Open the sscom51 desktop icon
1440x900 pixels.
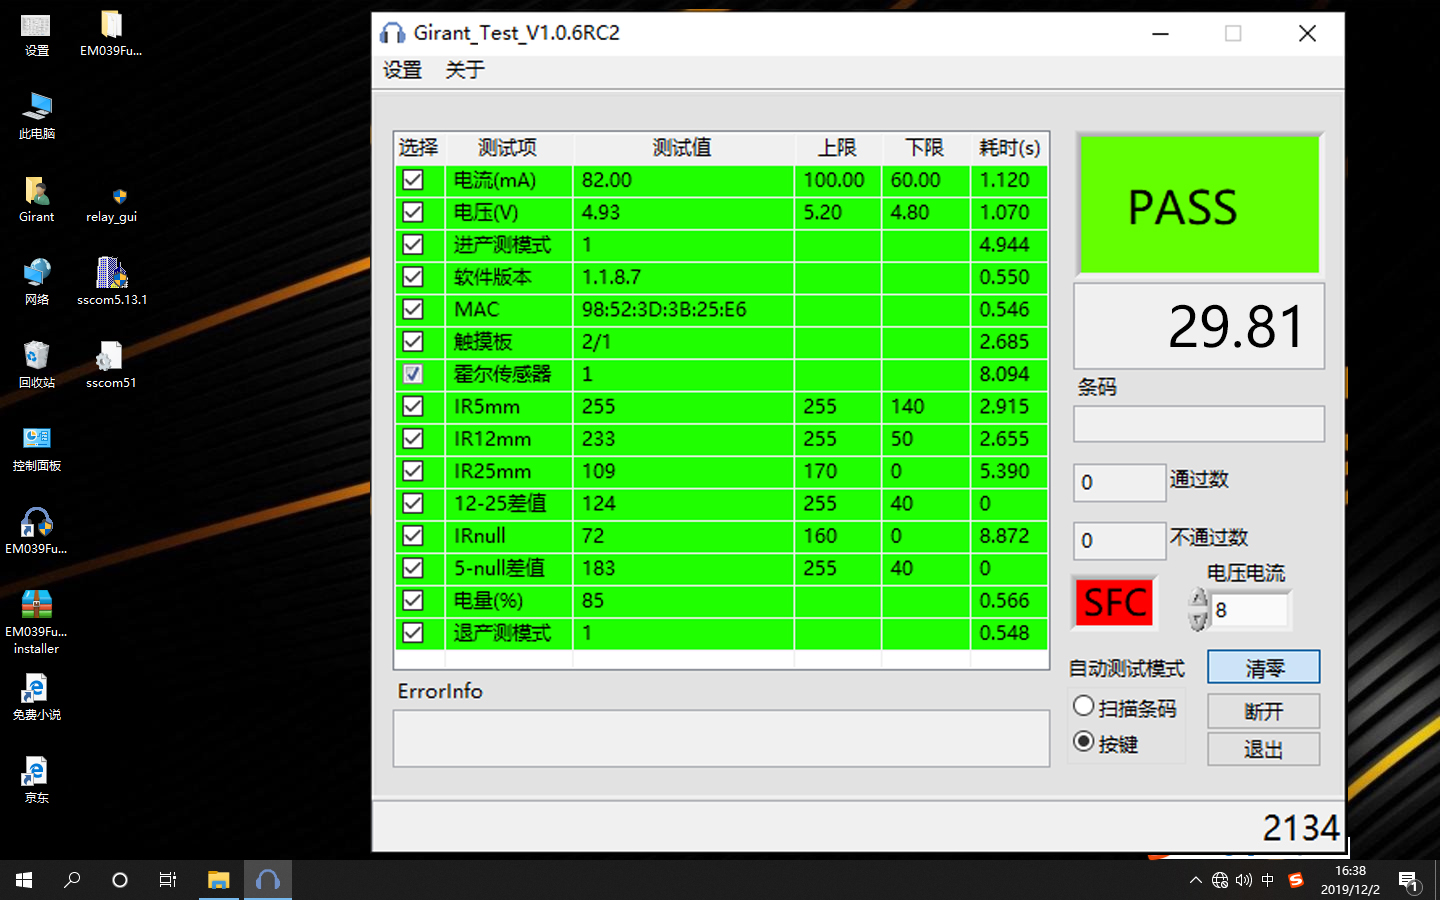pyautogui.click(x=110, y=359)
